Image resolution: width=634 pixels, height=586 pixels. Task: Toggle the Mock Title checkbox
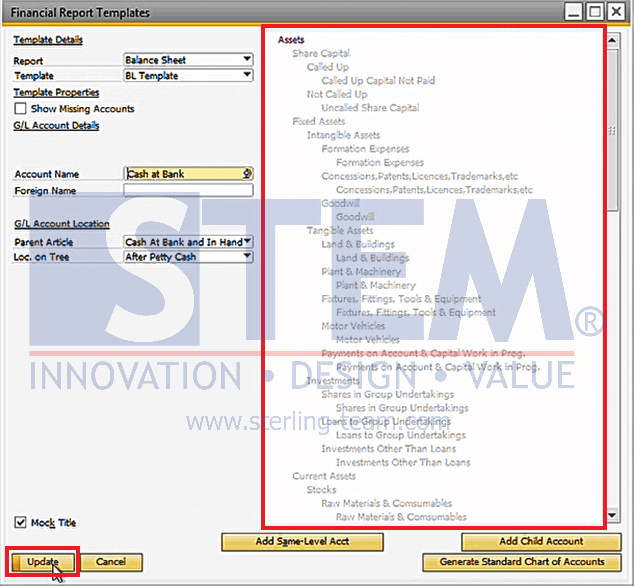pyautogui.click(x=20, y=523)
